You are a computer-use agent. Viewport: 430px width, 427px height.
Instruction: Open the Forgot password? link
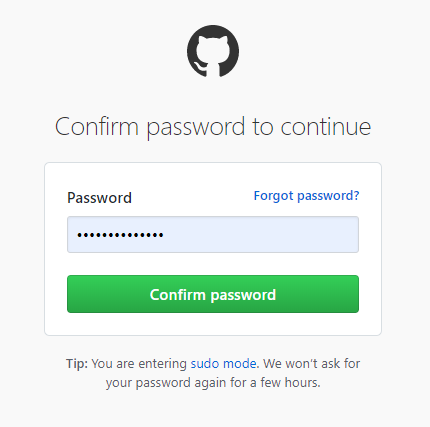tap(306, 196)
